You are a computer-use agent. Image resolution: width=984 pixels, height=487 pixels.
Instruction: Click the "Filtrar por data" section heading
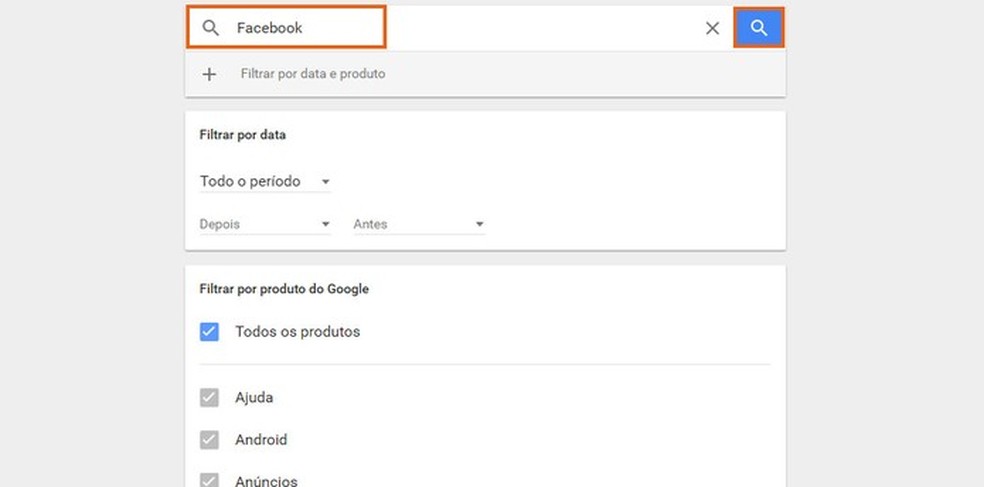[x=244, y=134]
